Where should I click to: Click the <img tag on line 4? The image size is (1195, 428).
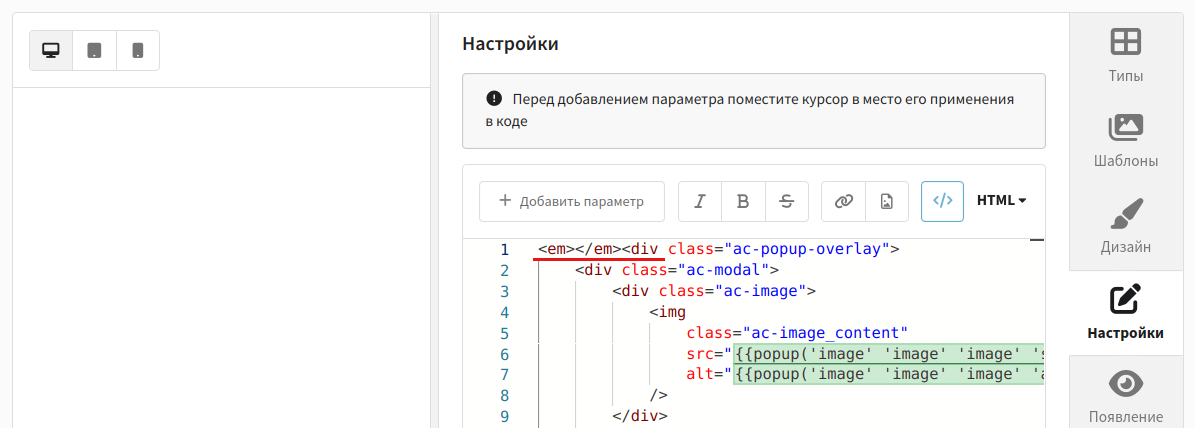click(668, 312)
